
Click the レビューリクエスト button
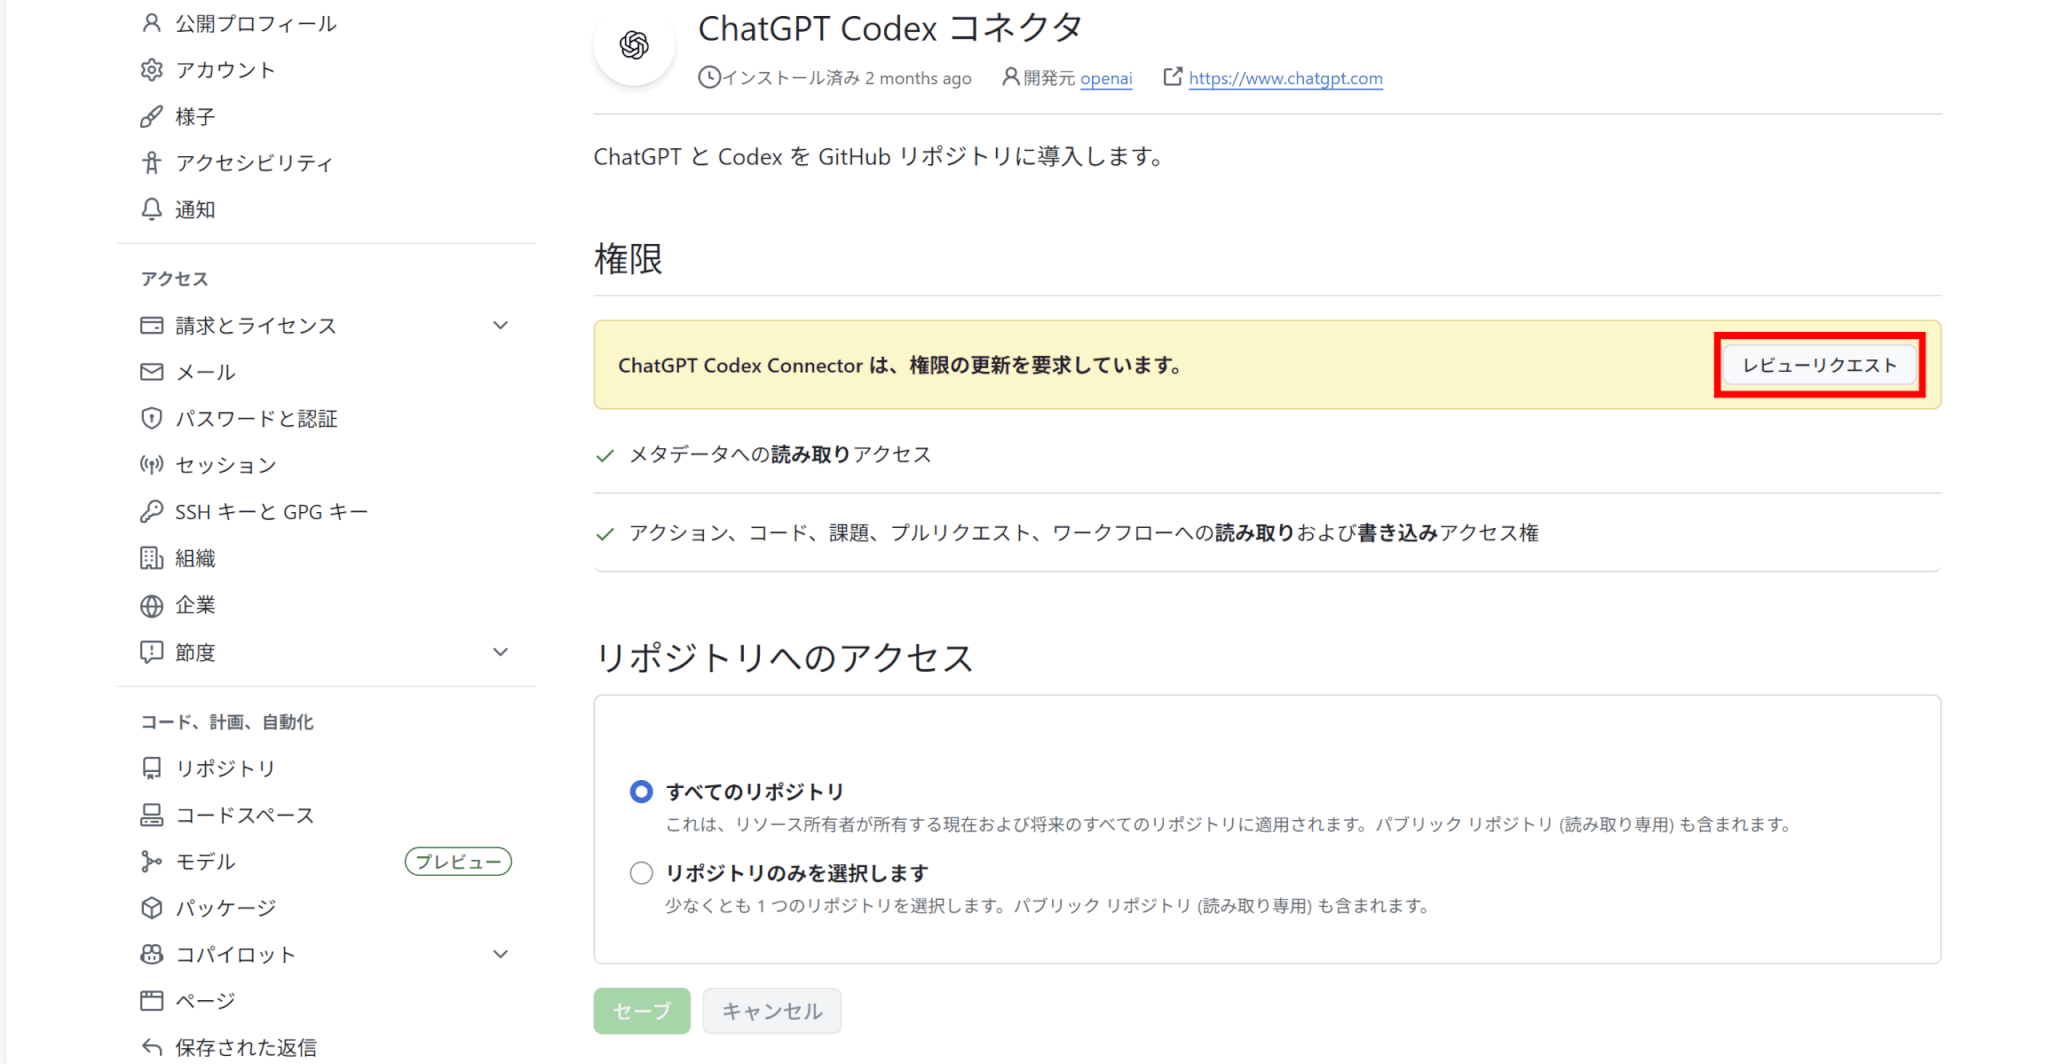point(1819,365)
